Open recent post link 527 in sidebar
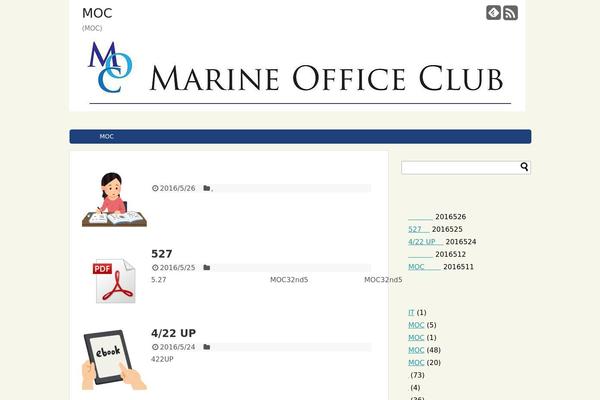 pyautogui.click(x=419, y=229)
